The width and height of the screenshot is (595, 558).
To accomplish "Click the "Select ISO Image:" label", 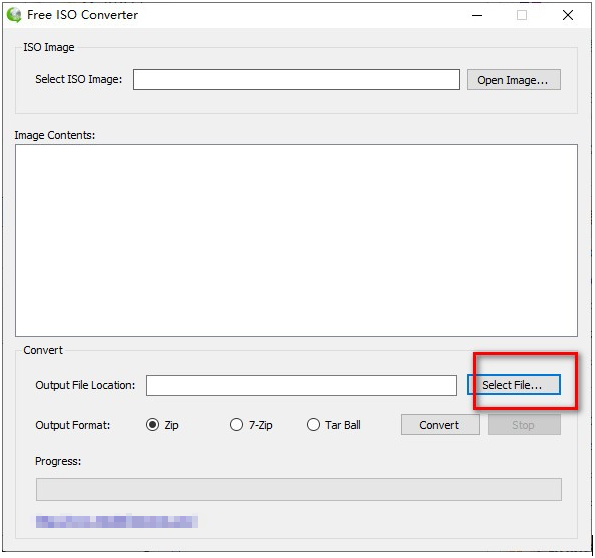I will [79, 79].
